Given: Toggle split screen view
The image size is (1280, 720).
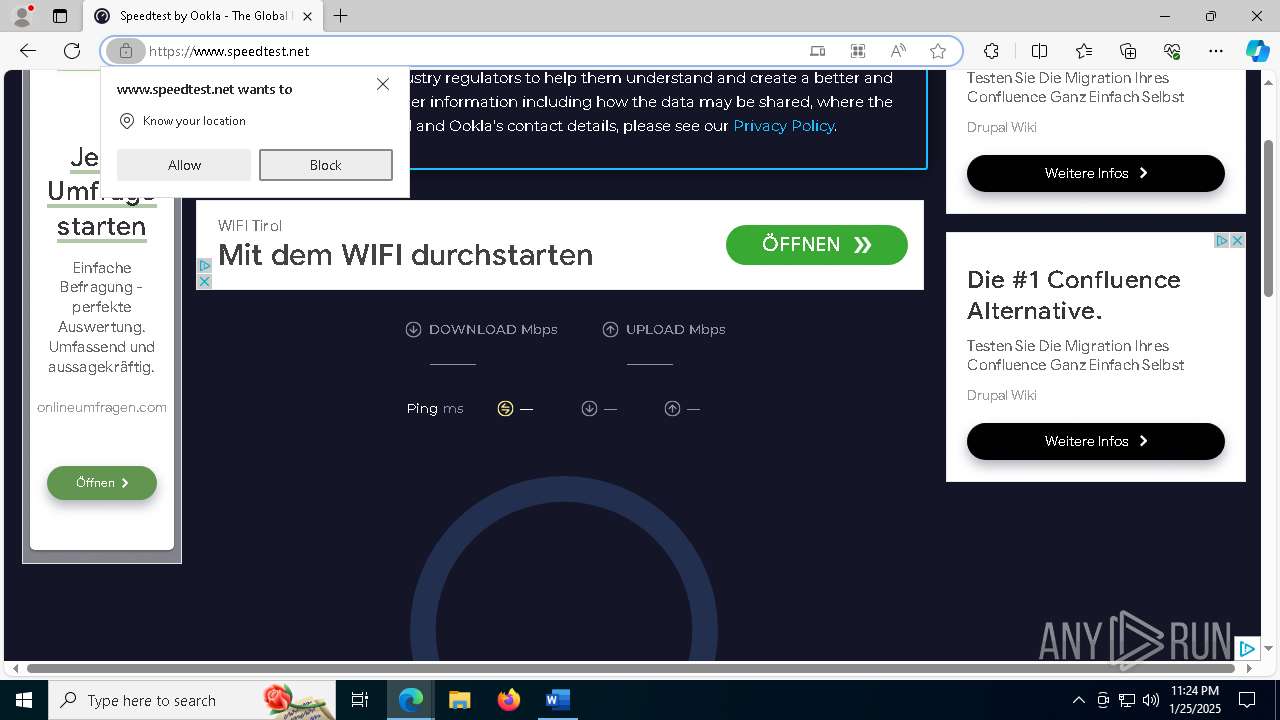Looking at the screenshot, I should (1039, 51).
